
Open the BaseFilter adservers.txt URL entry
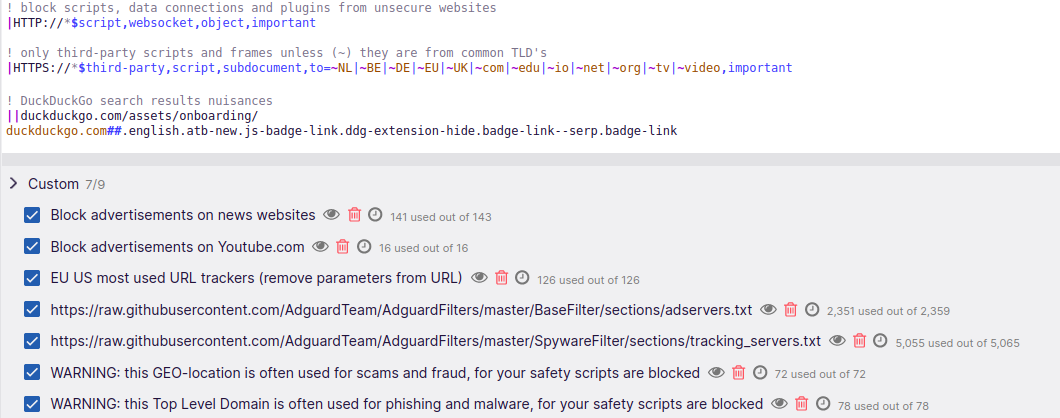click(x=401, y=310)
